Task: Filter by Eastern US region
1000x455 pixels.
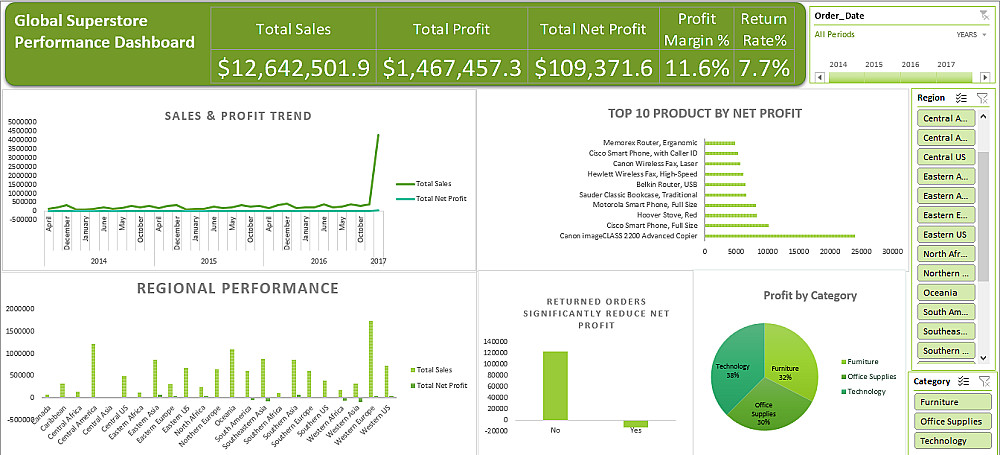Action: 946,234
